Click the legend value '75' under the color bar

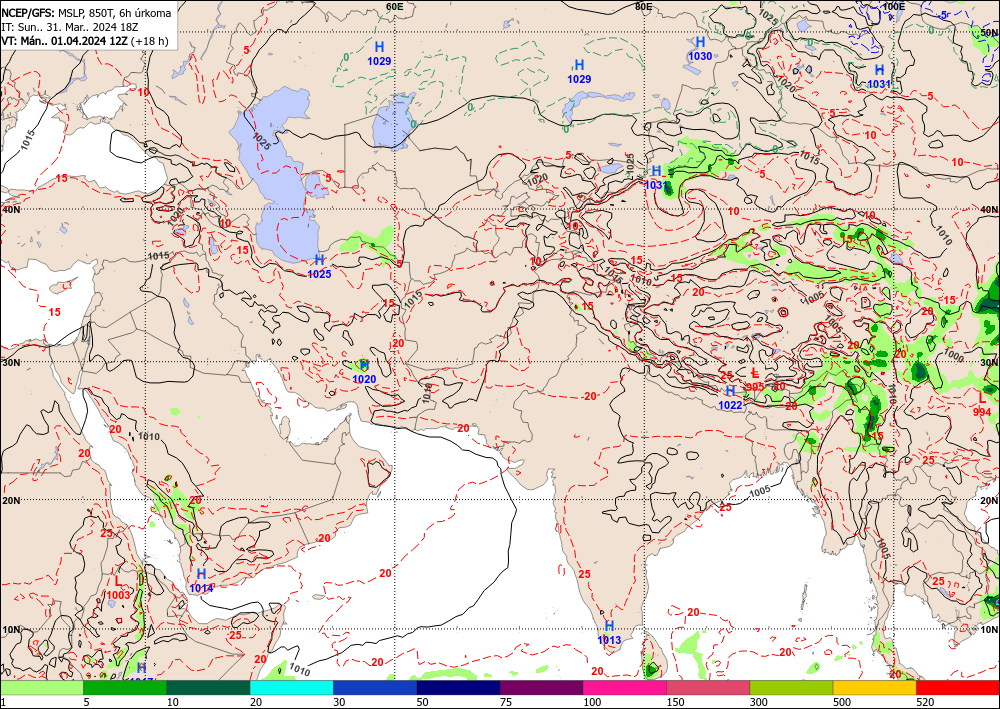point(506,702)
